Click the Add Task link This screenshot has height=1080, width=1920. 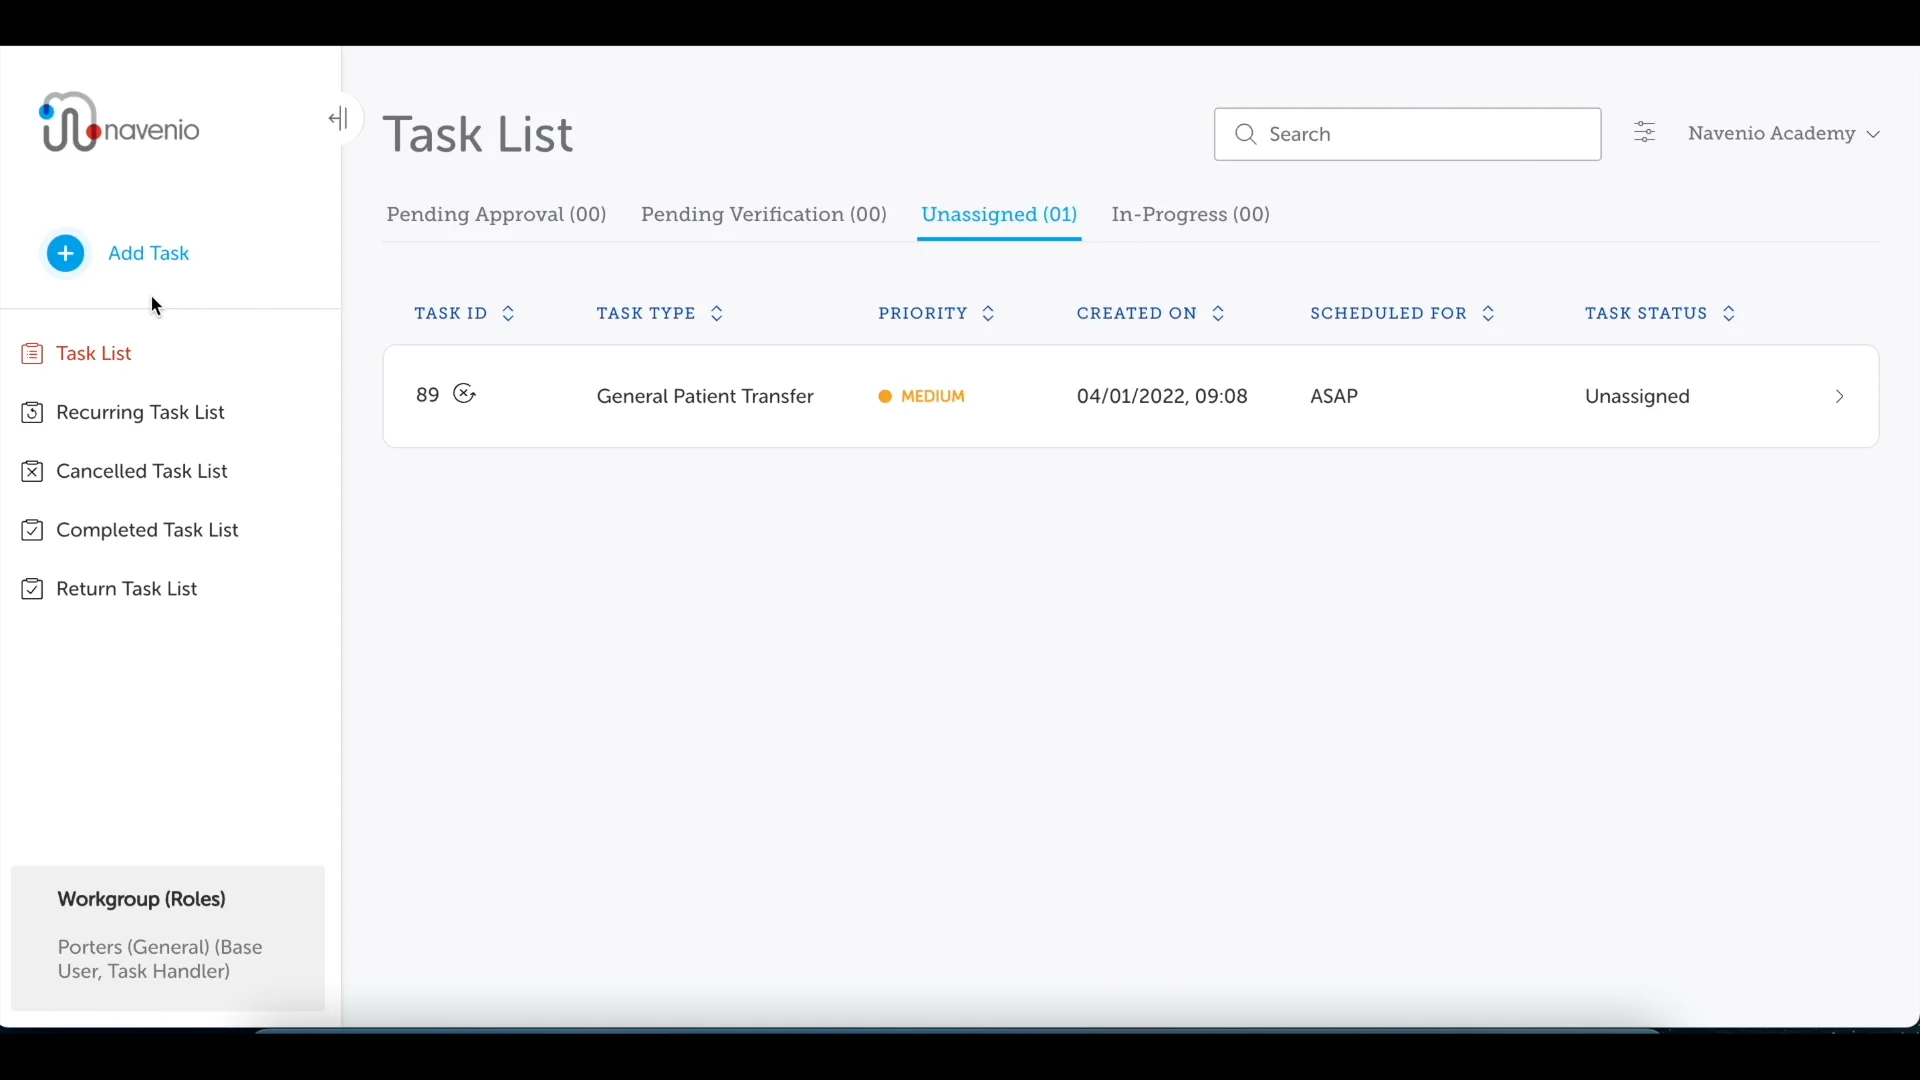pos(149,254)
